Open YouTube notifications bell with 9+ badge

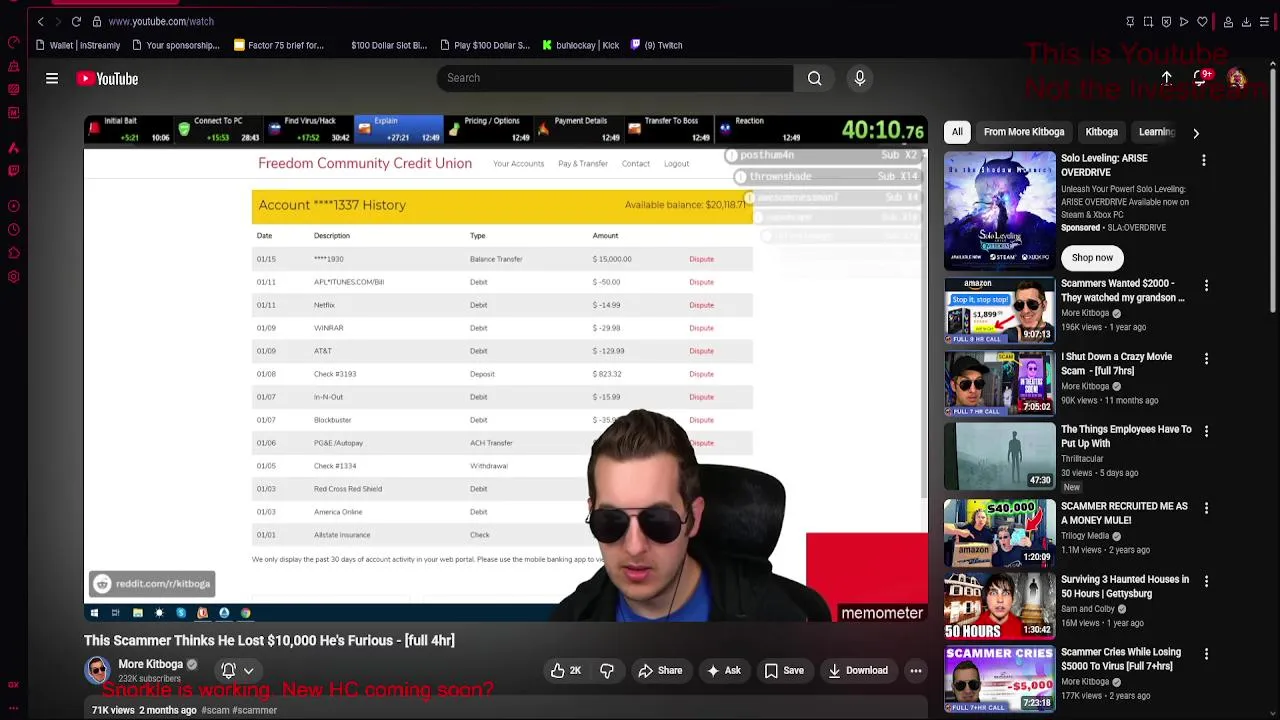(x=1201, y=78)
